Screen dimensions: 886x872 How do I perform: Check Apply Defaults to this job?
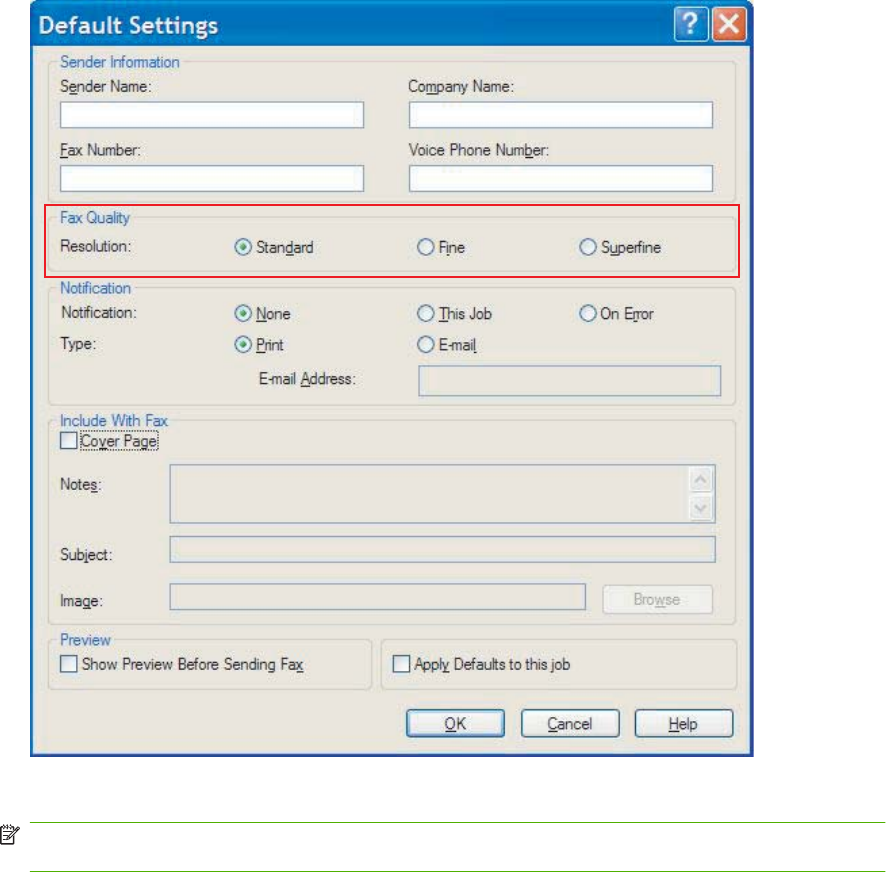[401, 664]
